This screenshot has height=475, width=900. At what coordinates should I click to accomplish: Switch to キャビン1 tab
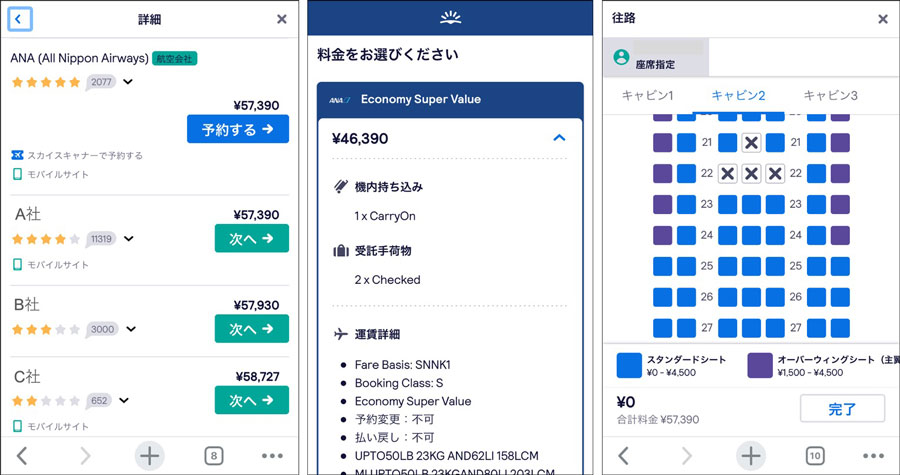tap(647, 95)
